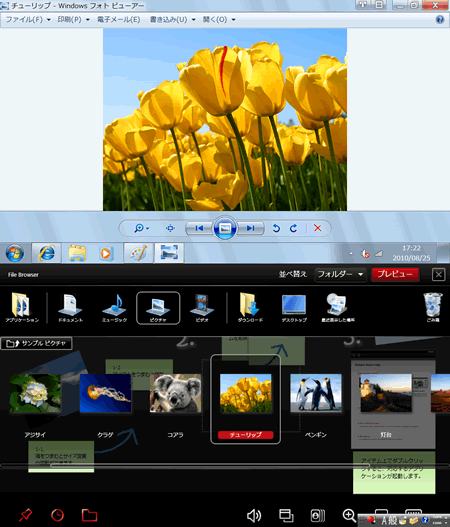Go up from サンプル ピクチャ folder
Viewport: 450px width, 527px height.
[36, 343]
